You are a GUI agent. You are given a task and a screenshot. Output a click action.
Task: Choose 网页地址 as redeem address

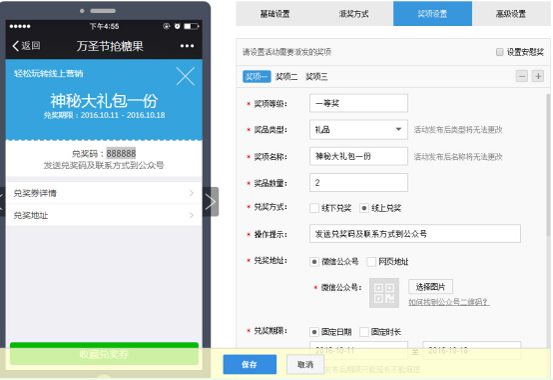(371, 262)
